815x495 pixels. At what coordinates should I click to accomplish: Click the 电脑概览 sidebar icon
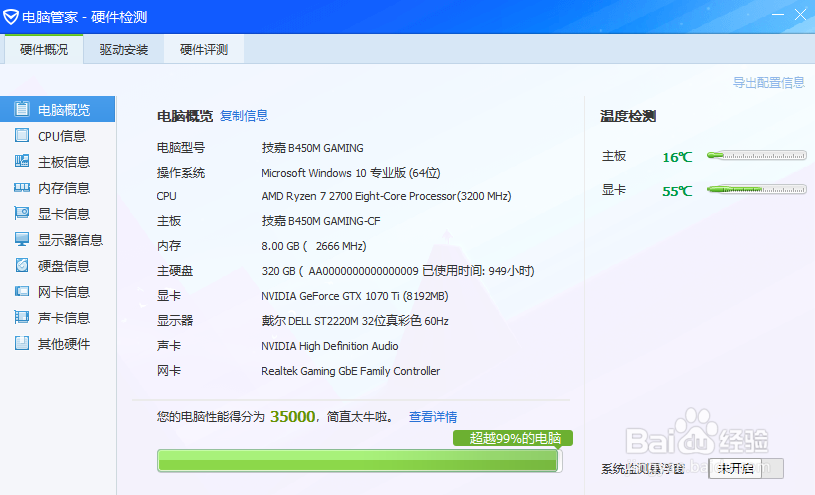point(22,109)
